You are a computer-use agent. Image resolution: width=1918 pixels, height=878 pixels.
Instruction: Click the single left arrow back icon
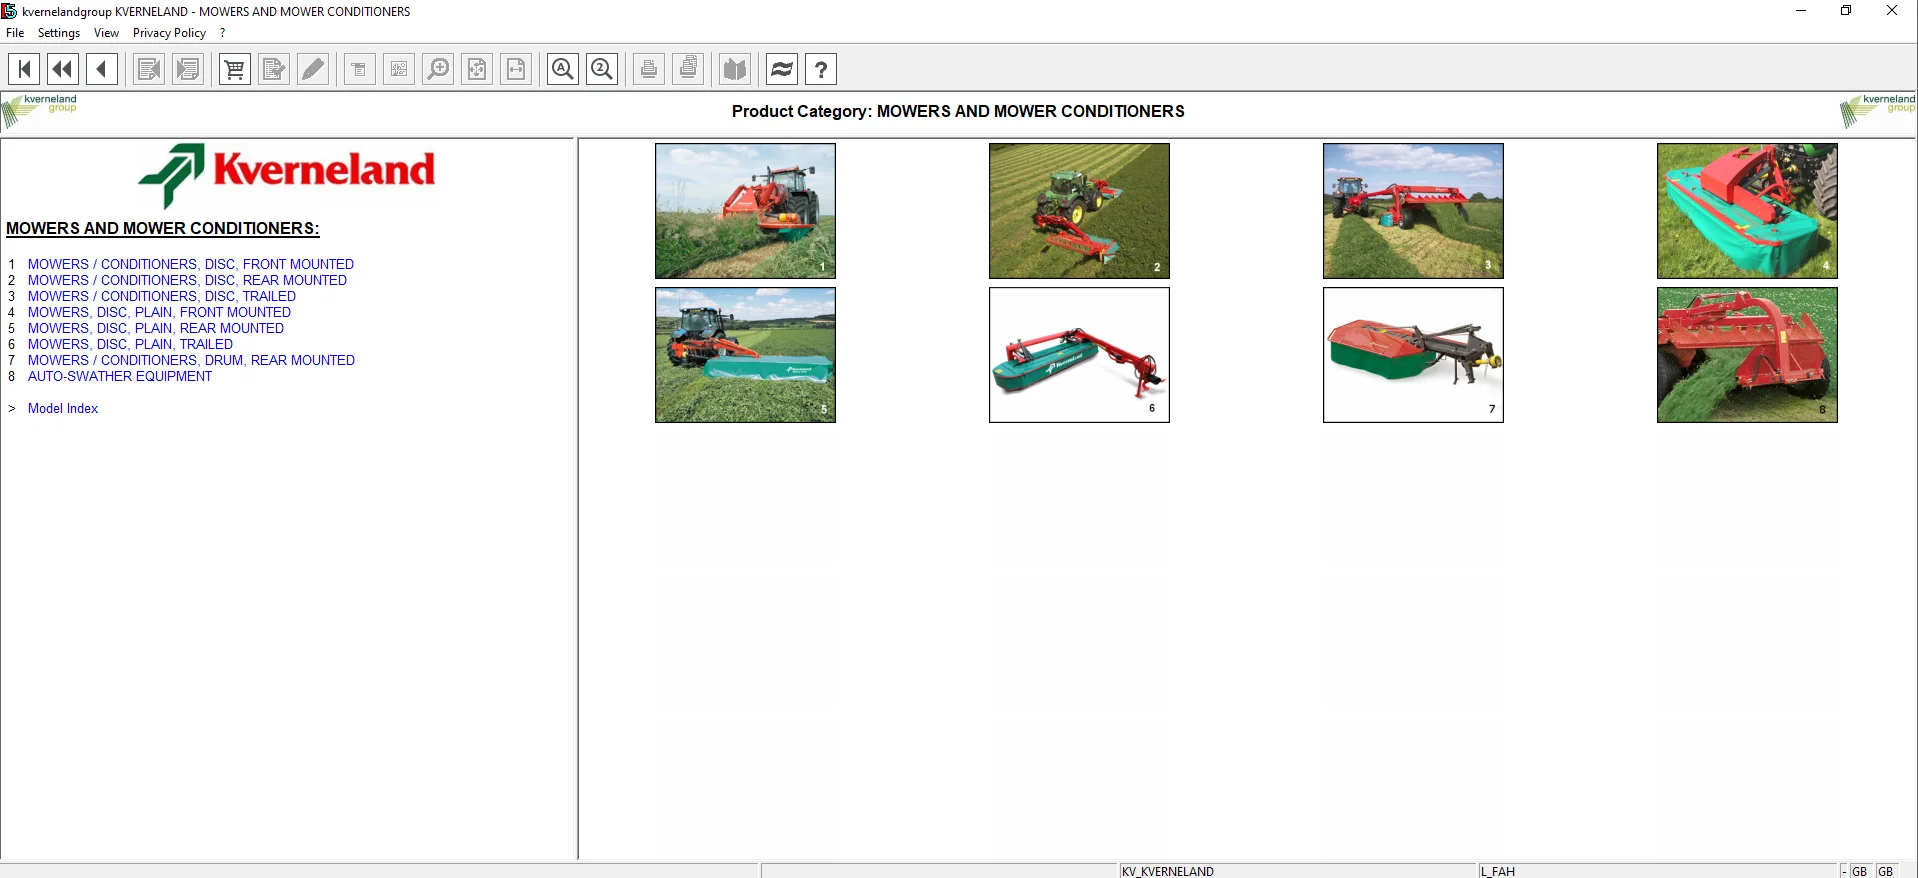pyautogui.click(x=102, y=69)
